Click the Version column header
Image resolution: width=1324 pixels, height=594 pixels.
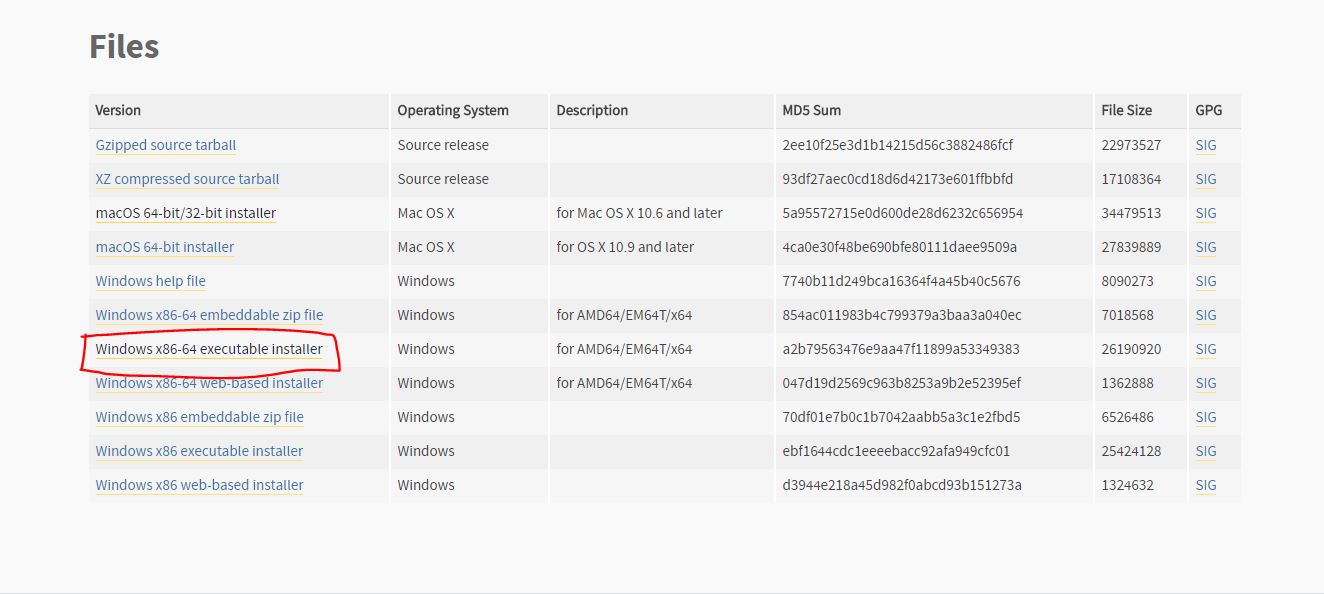click(x=118, y=110)
